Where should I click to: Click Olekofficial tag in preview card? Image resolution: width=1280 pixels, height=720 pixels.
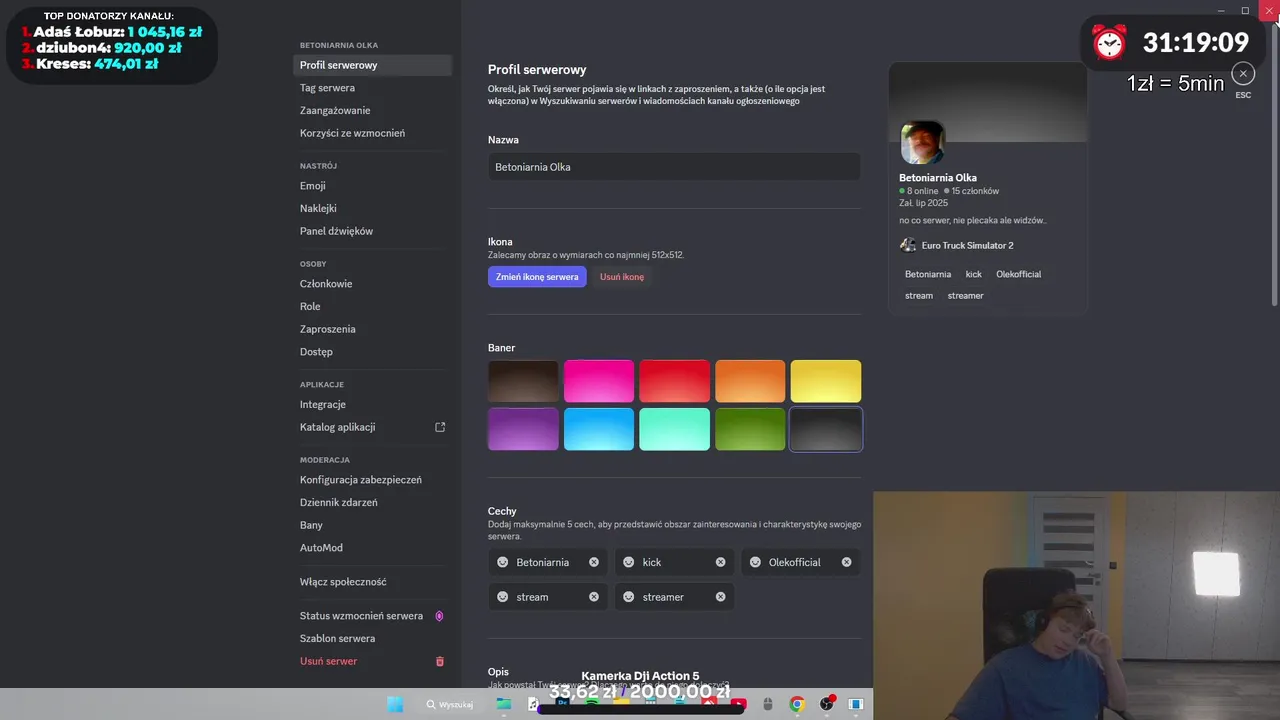click(x=1018, y=274)
